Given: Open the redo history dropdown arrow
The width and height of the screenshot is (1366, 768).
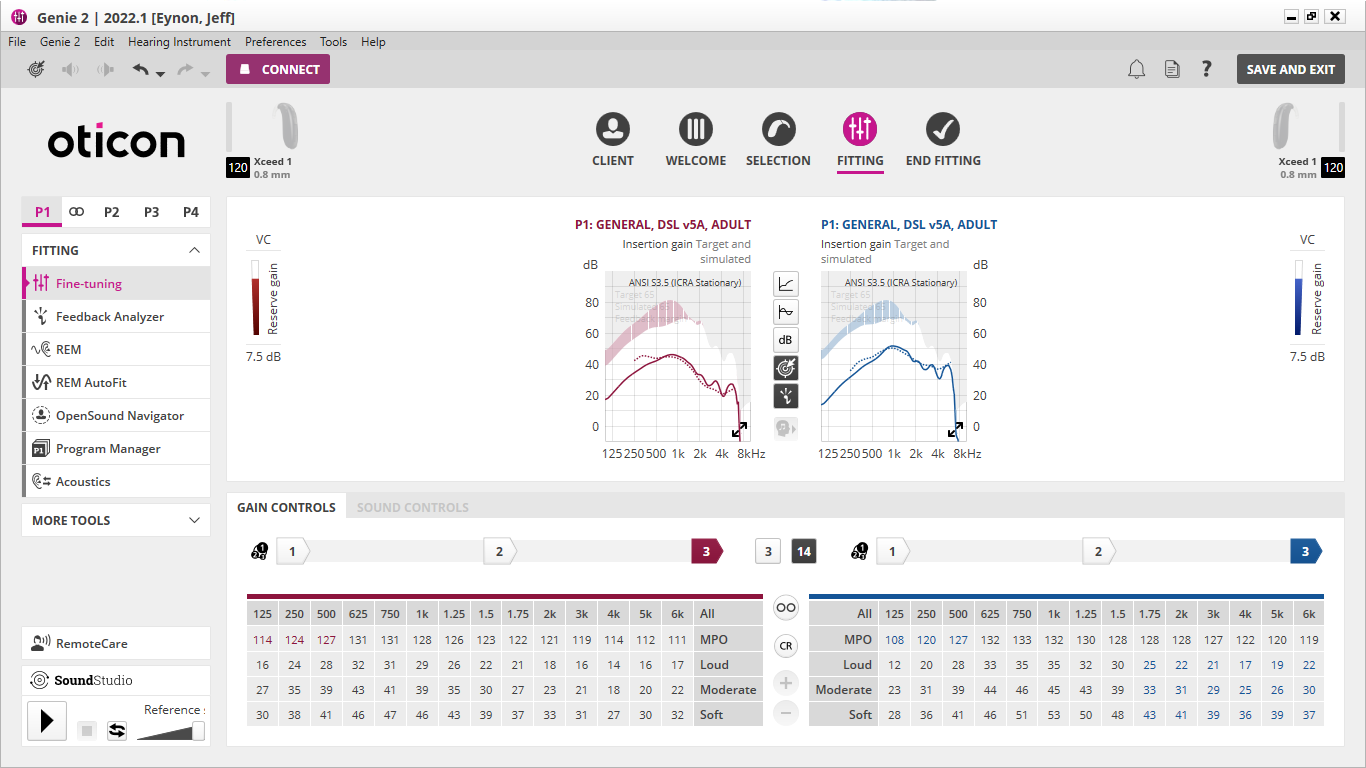Looking at the screenshot, I should pyautogui.click(x=205, y=74).
